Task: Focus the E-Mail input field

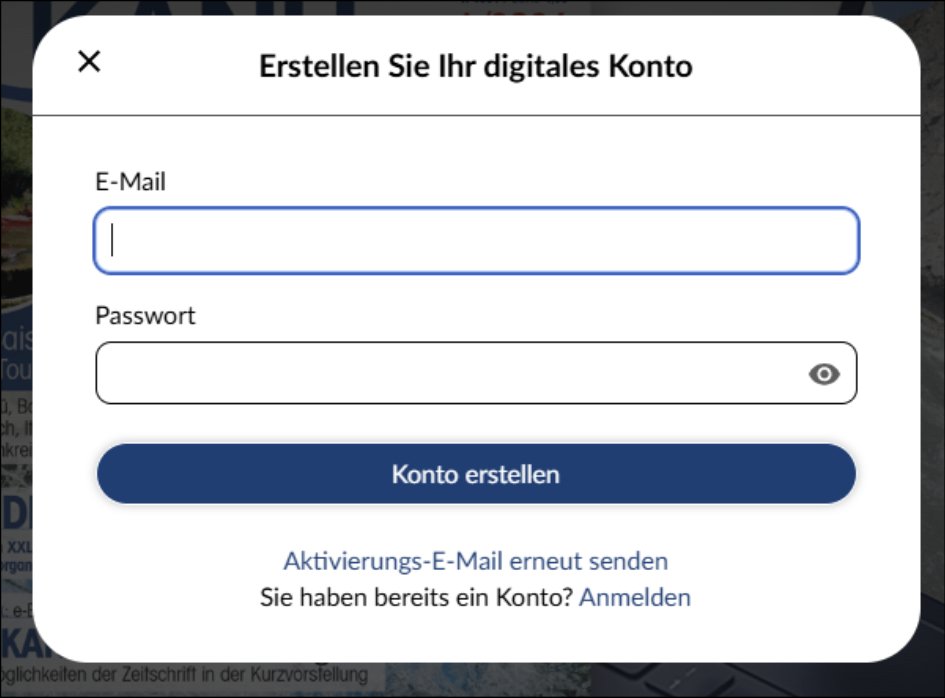Action: (476, 241)
